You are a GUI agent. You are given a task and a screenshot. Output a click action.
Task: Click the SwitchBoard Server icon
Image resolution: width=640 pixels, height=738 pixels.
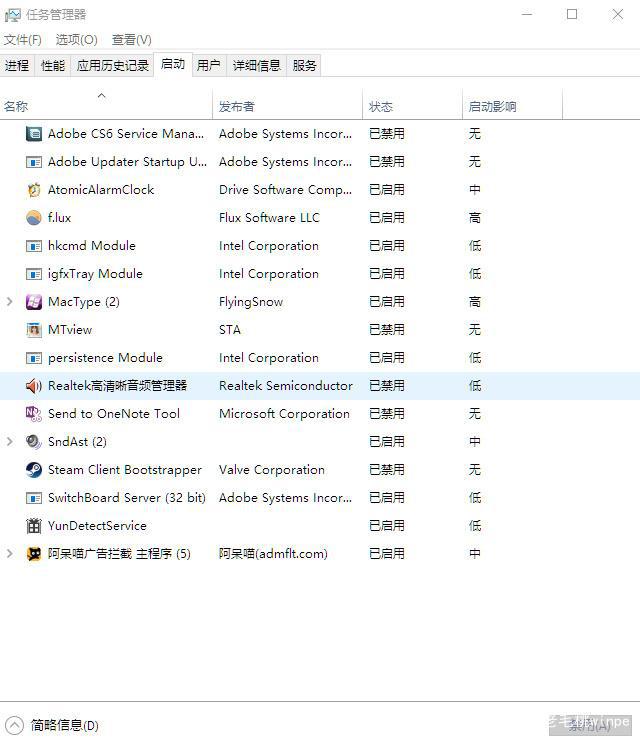(x=34, y=498)
